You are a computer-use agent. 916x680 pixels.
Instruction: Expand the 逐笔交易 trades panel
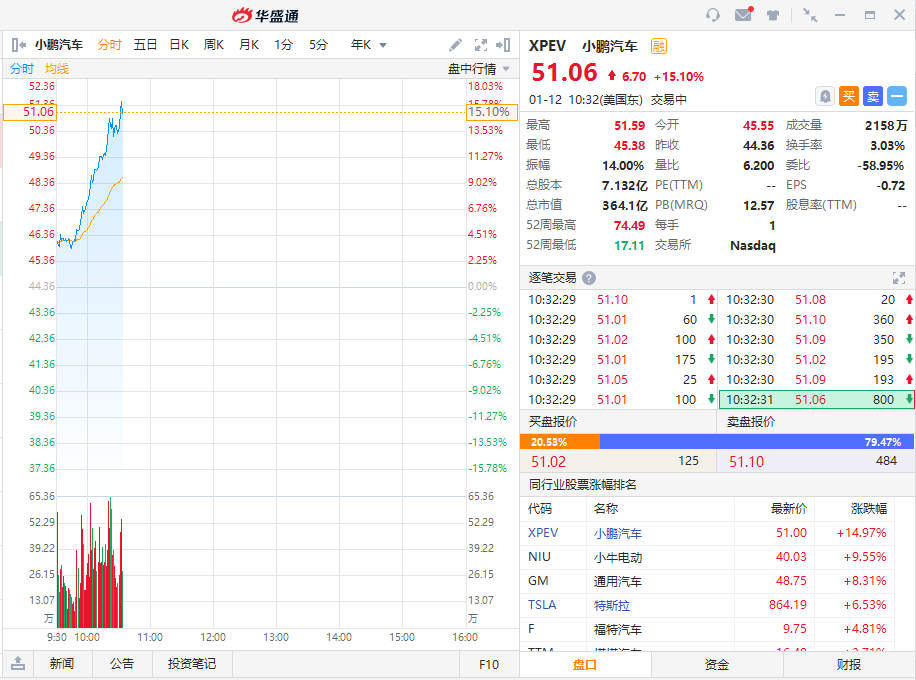pos(898,278)
